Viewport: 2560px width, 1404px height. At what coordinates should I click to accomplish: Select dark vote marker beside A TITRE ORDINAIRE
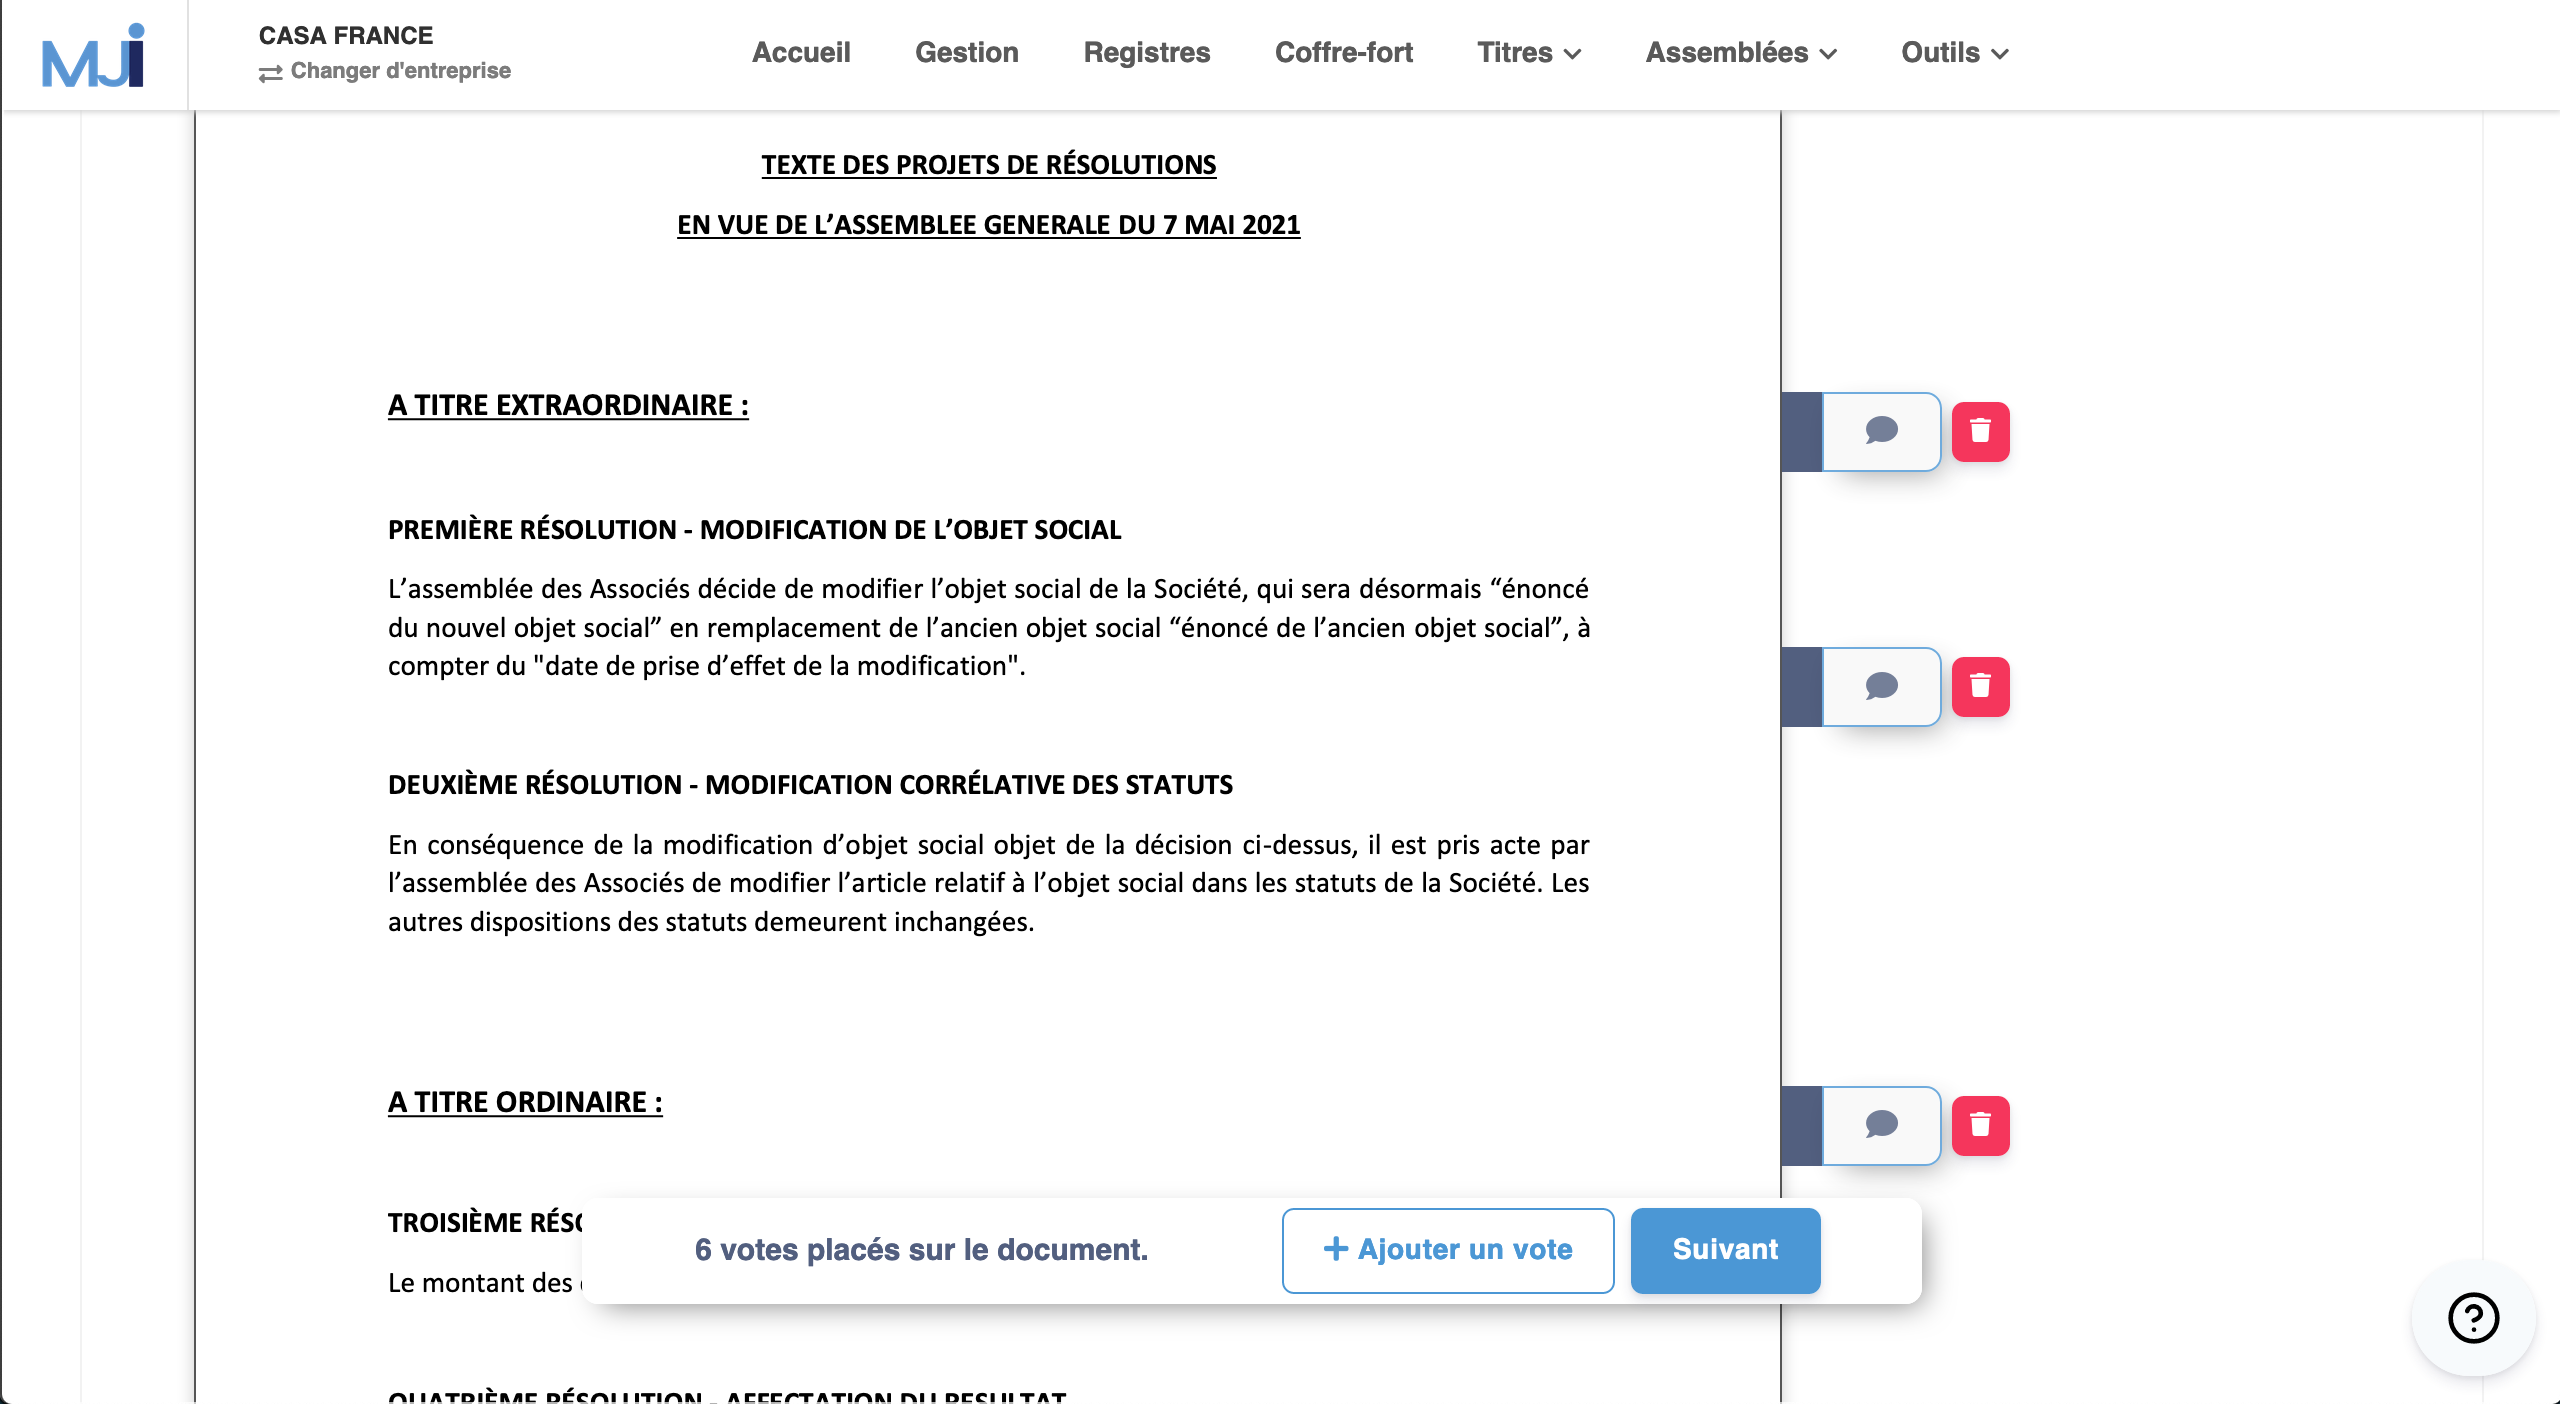coord(1802,1125)
